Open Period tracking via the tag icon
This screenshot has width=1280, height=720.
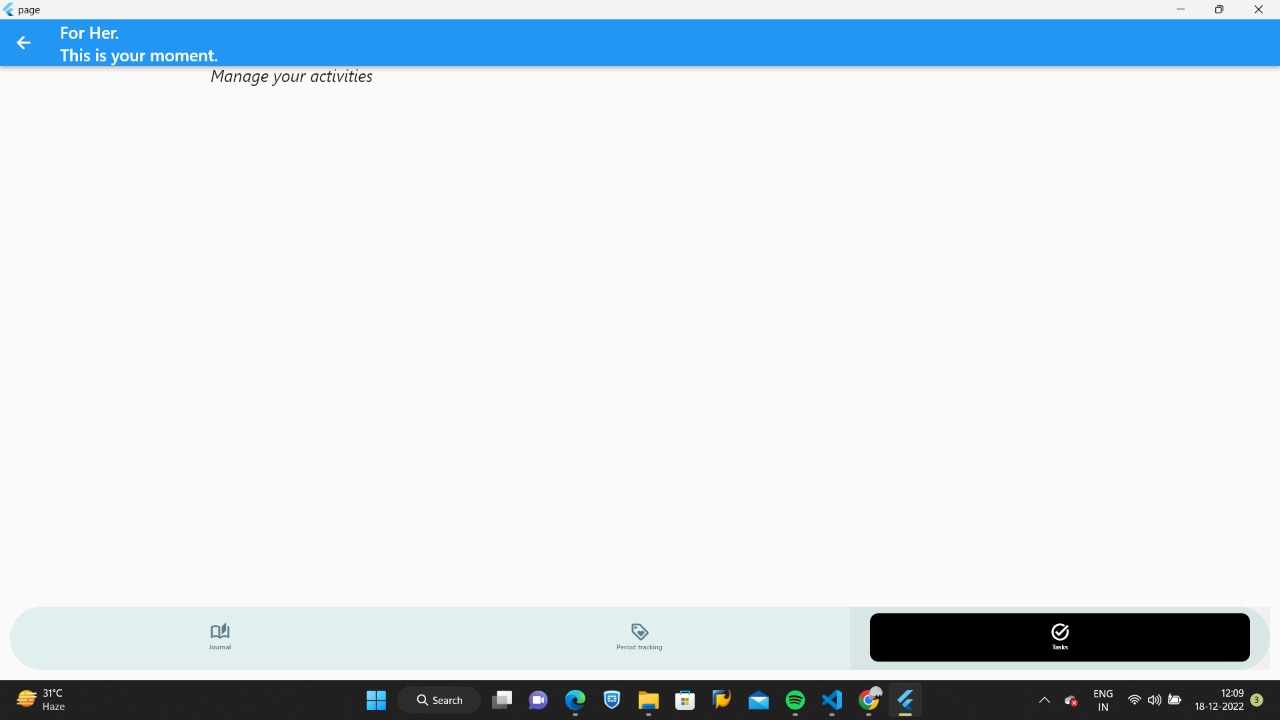coord(639,637)
